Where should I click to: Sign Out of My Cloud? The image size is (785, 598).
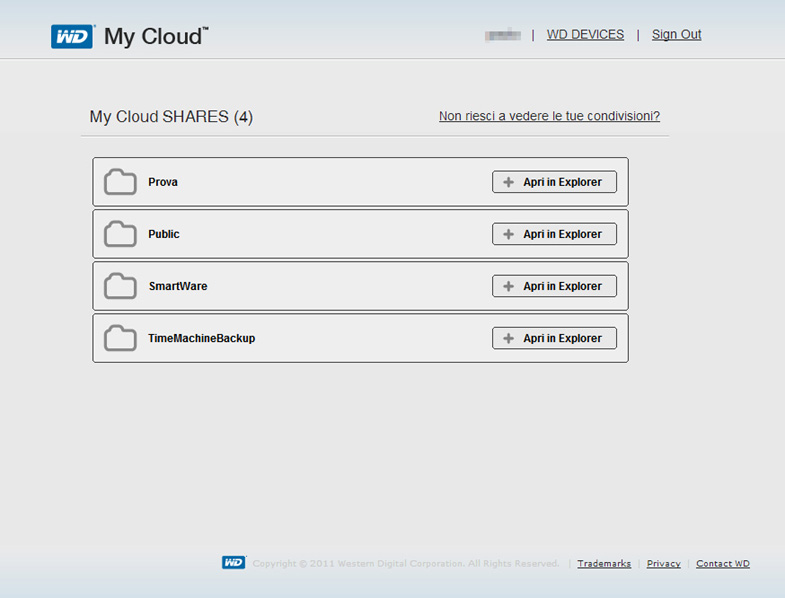(676, 35)
